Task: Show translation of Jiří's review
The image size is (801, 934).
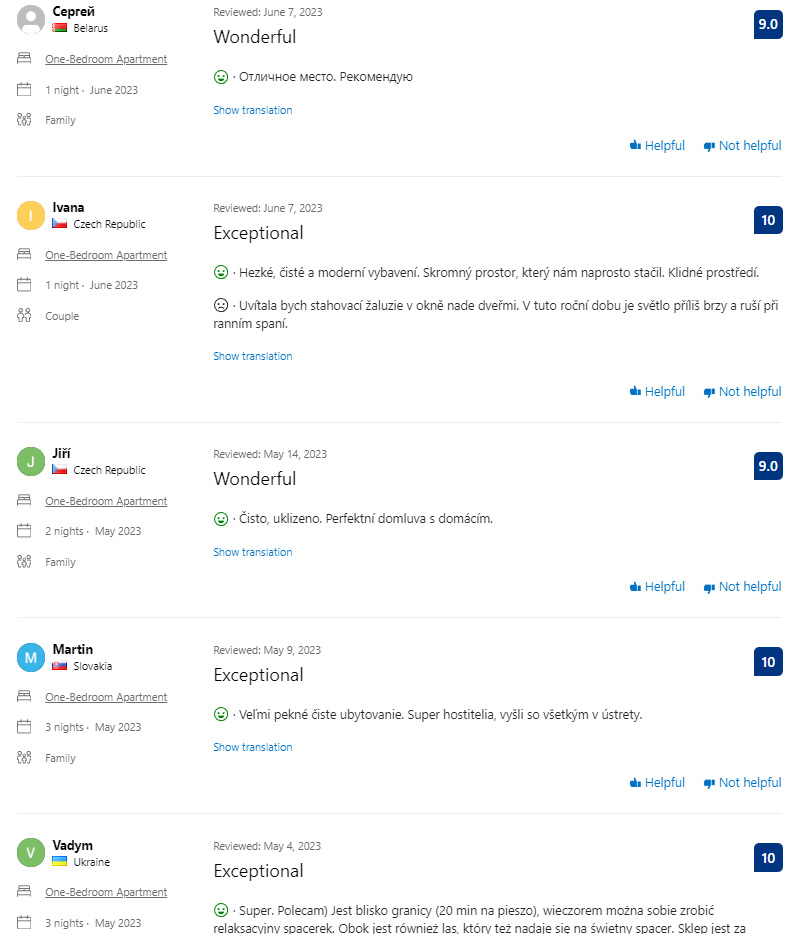Action: (x=253, y=552)
